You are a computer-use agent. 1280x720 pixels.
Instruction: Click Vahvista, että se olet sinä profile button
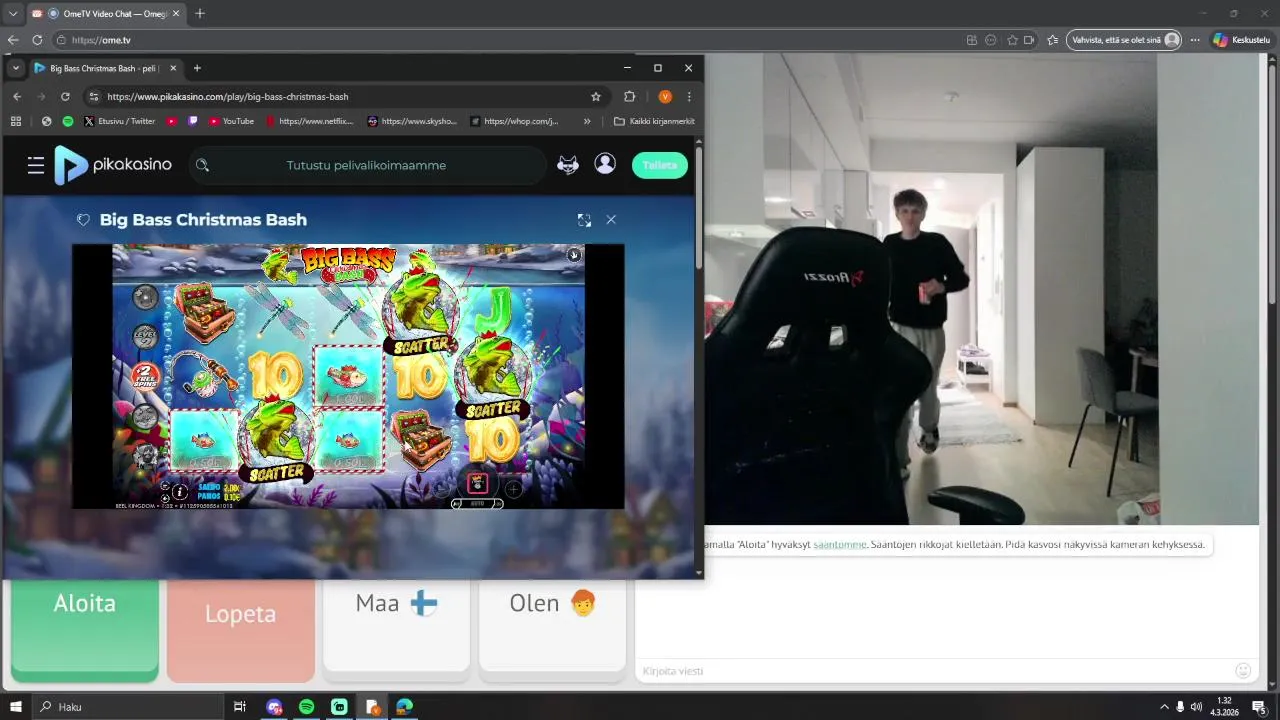[1124, 40]
